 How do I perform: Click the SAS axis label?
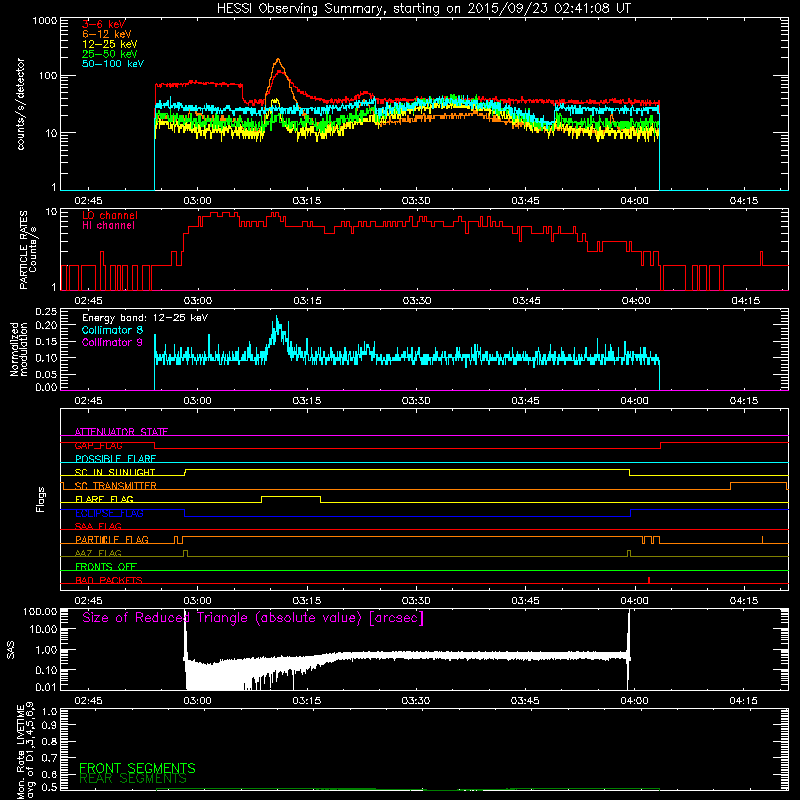(11, 650)
